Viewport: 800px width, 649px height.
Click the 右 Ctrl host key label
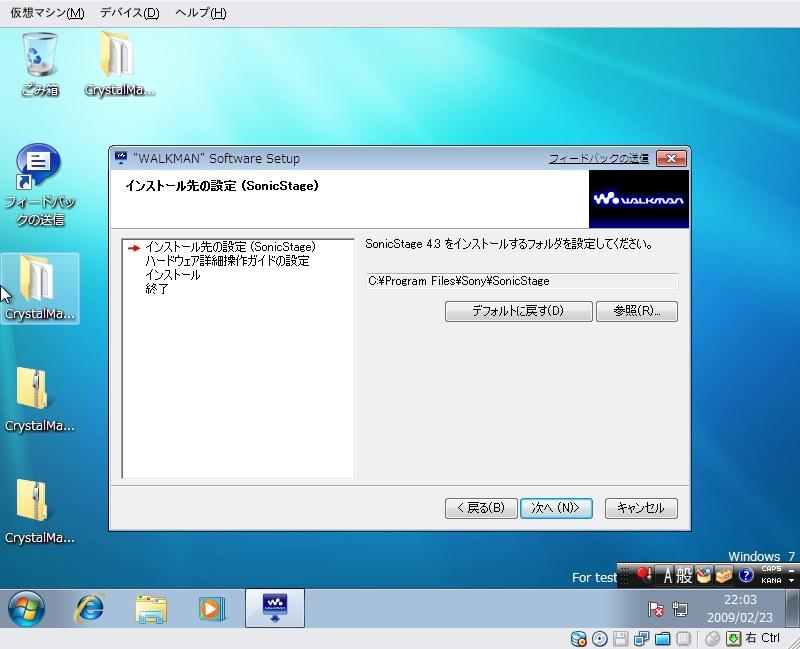click(763, 638)
